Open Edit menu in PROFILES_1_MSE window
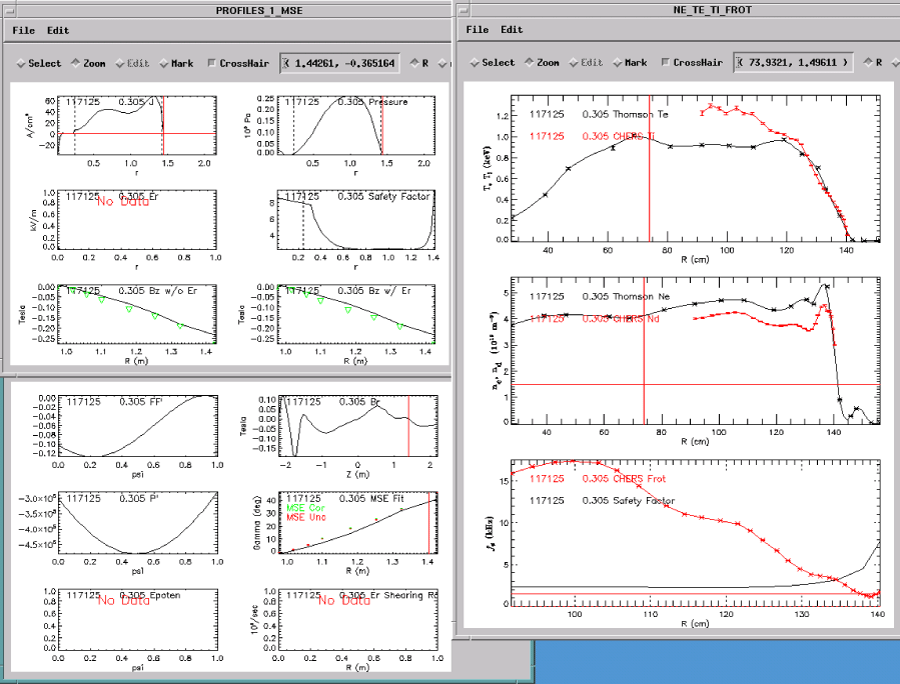The width and height of the screenshot is (900, 684). tap(58, 30)
